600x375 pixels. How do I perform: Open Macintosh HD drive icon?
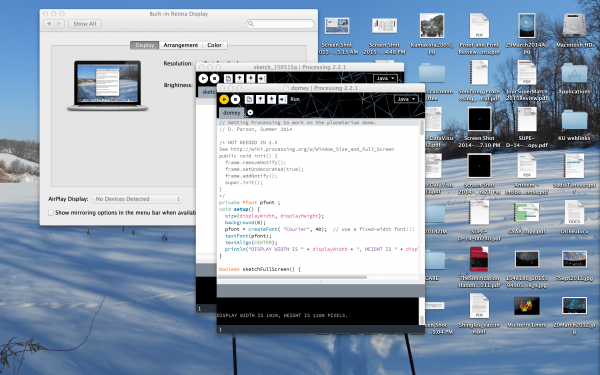pyautogui.click(x=574, y=26)
